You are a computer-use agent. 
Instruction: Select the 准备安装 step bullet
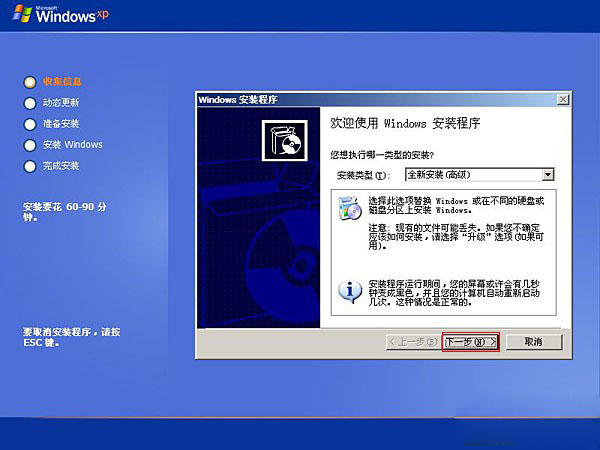(30, 124)
